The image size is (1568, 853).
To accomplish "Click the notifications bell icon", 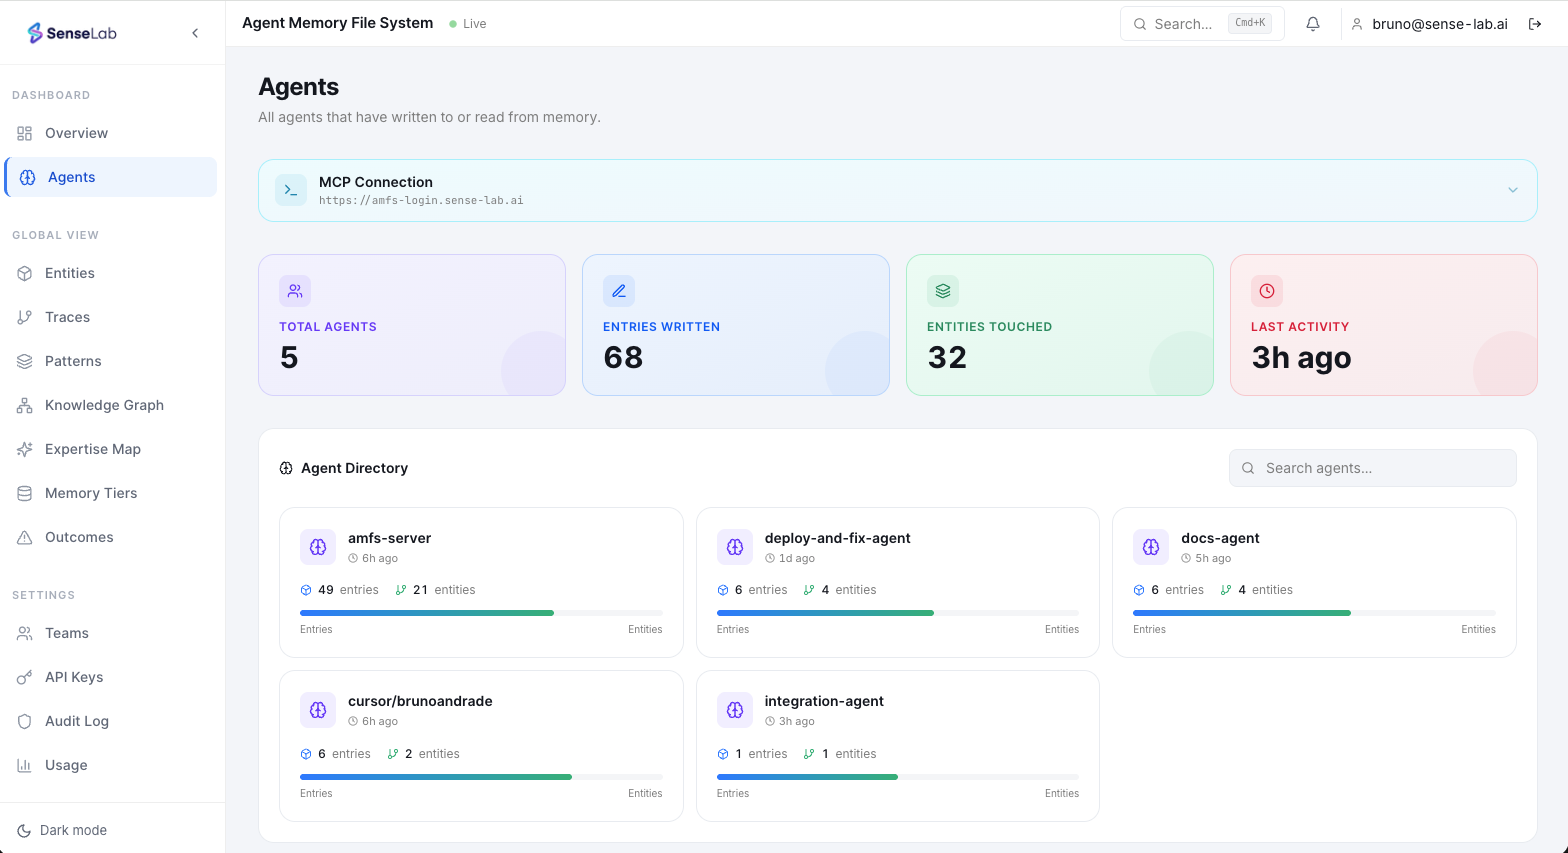I will tap(1313, 24).
